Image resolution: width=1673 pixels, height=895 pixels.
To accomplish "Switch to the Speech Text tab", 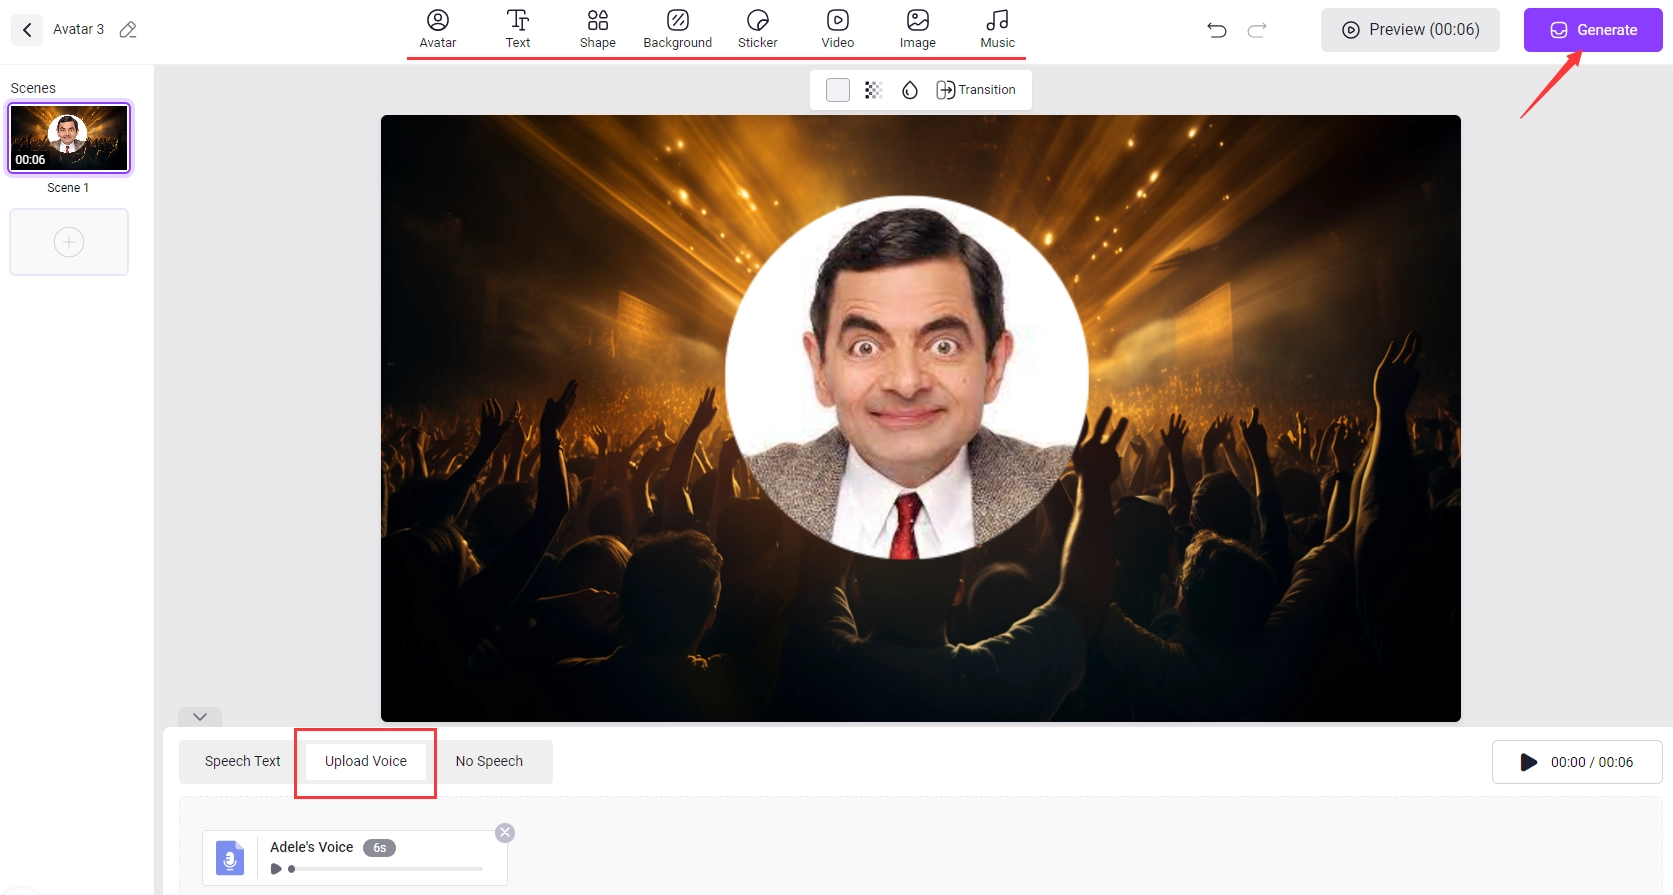I will coord(243,761).
